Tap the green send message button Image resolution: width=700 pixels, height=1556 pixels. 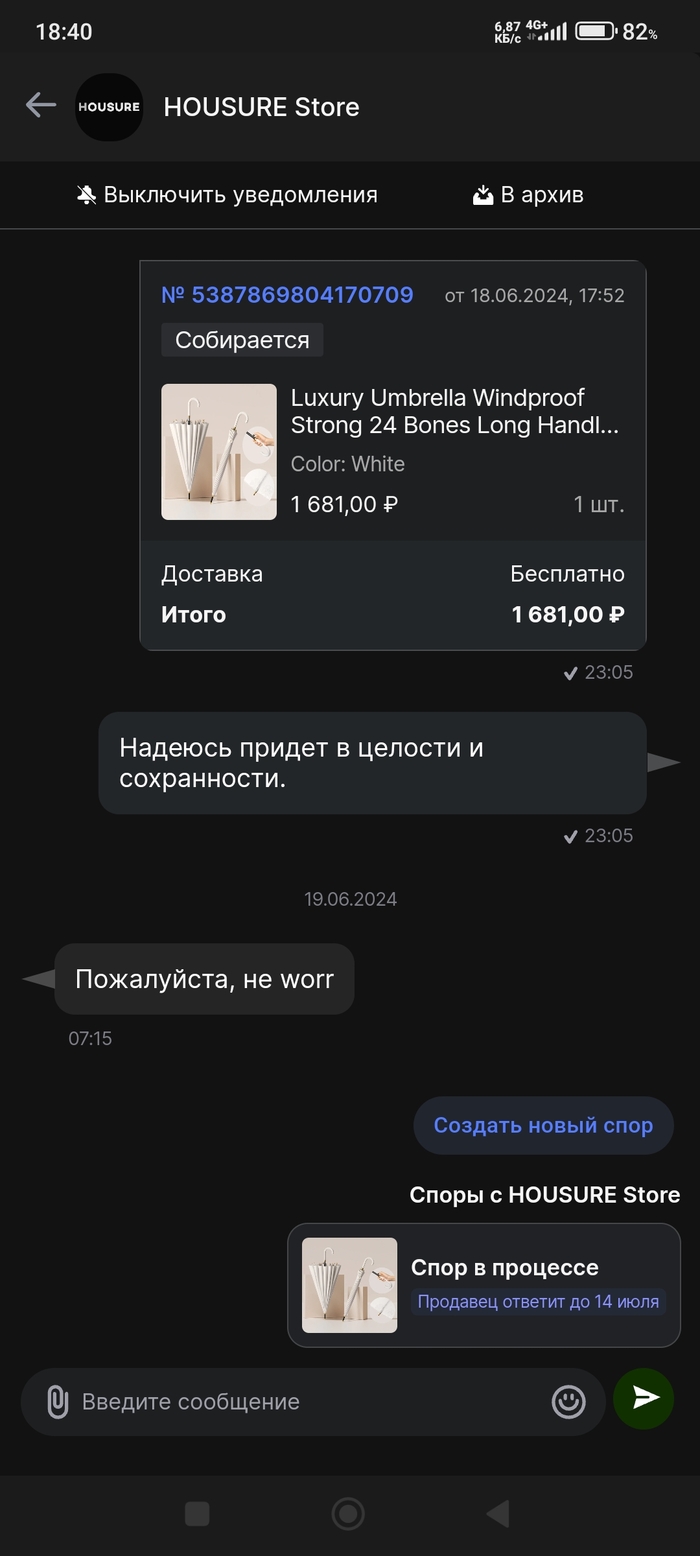click(x=643, y=1398)
